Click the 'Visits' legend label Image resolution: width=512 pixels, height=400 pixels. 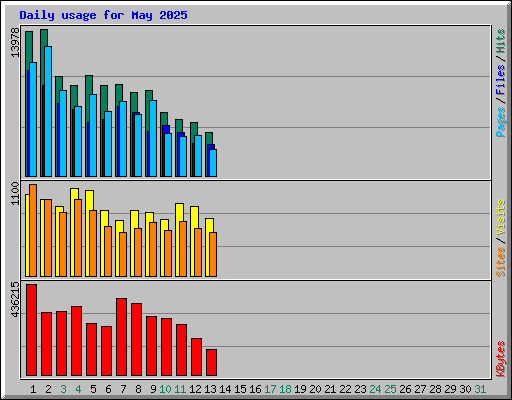(x=500, y=217)
